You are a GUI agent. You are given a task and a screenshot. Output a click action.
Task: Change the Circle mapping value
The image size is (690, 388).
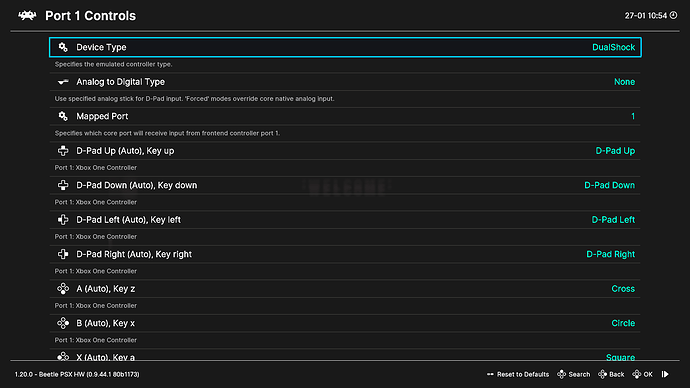623,323
